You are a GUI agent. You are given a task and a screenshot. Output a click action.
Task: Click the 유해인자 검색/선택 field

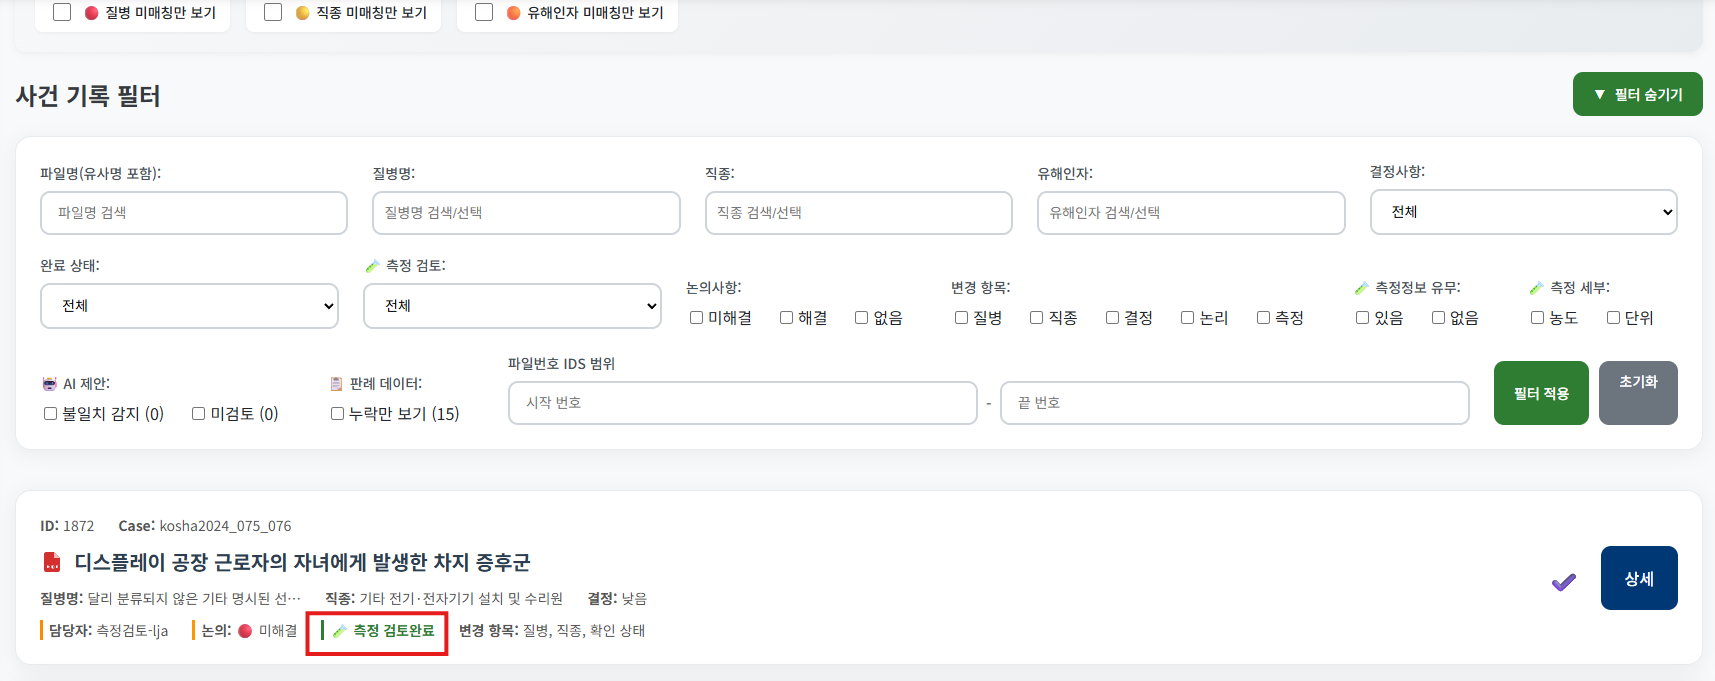tap(1191, 213)
